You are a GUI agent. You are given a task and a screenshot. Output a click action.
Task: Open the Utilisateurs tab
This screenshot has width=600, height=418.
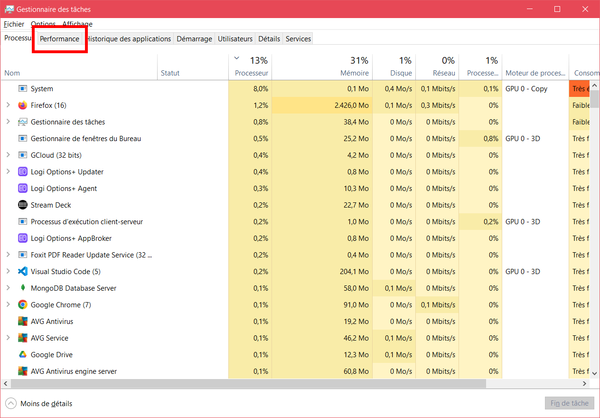pos(235,39)
